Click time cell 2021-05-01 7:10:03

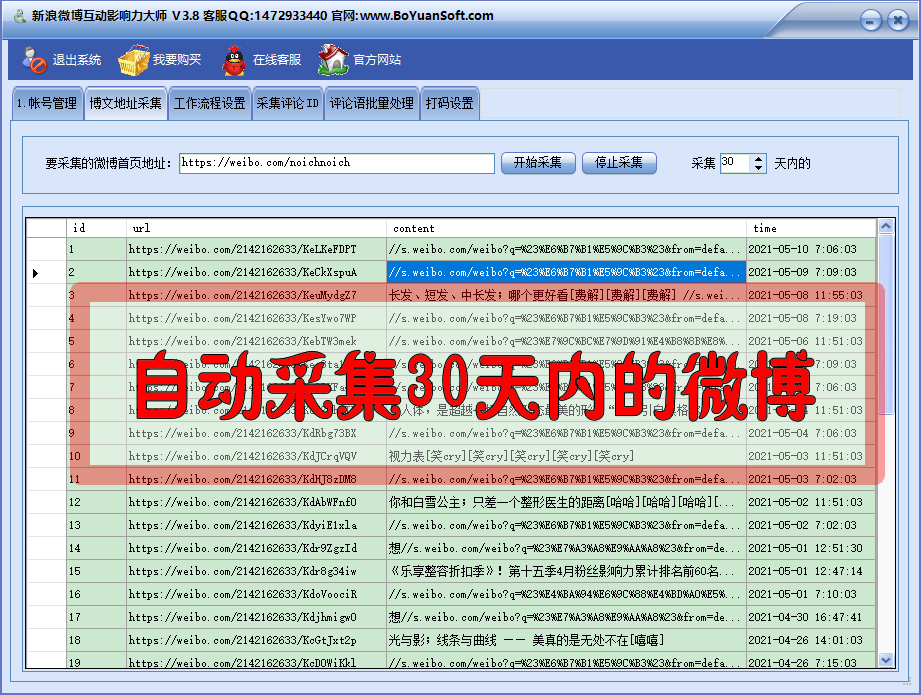pos(811,594)
